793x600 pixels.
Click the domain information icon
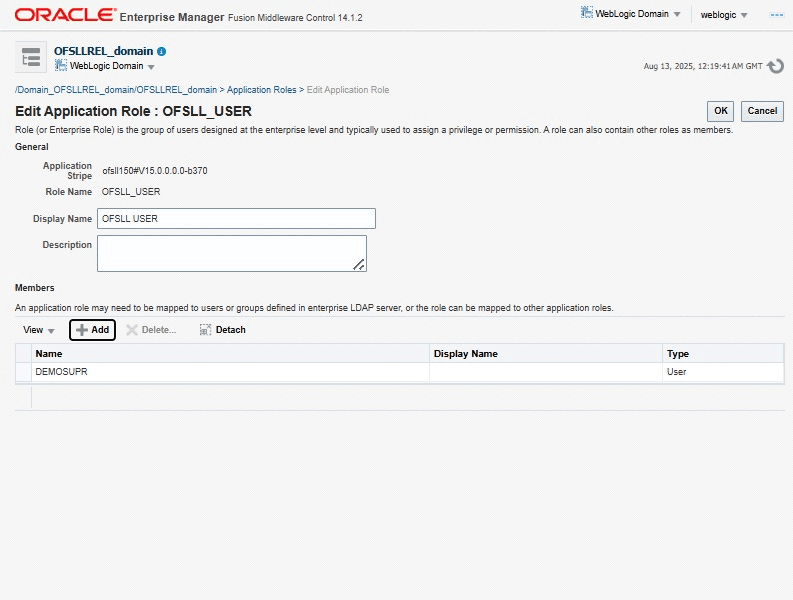pyautogui.click(x=161, y=51)
